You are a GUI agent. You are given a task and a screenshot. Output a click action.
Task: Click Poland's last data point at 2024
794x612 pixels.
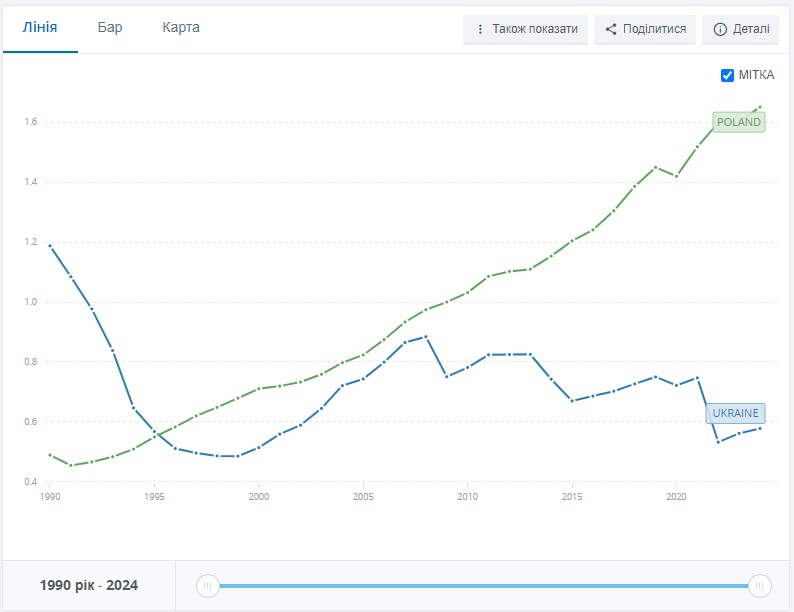coord(760,107)
